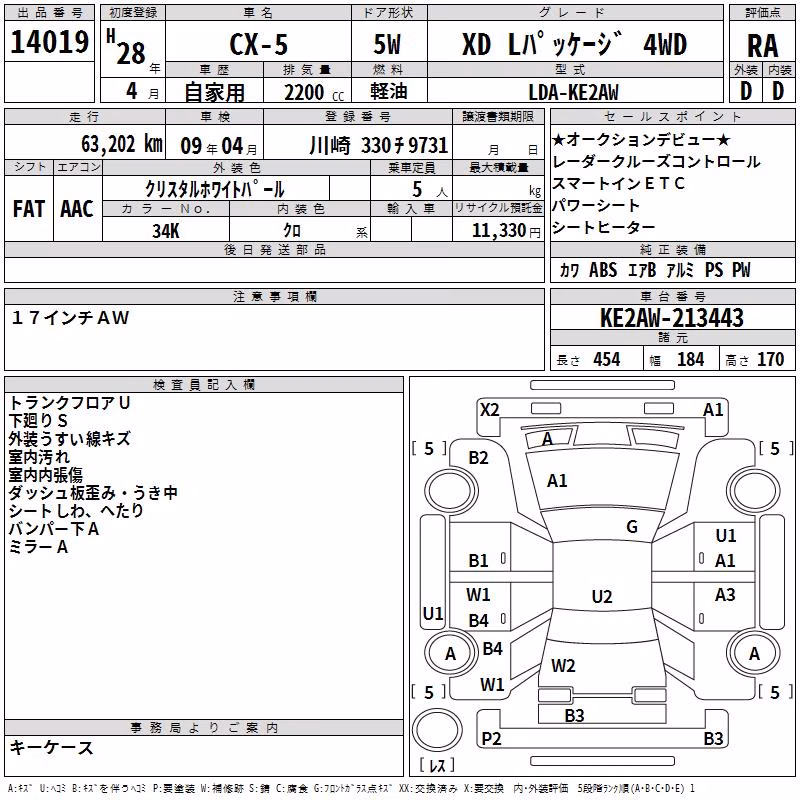Viewport: 800px width, 800px height.
Task: Click inspector note 室内内張傷
Action: (46, 475)
